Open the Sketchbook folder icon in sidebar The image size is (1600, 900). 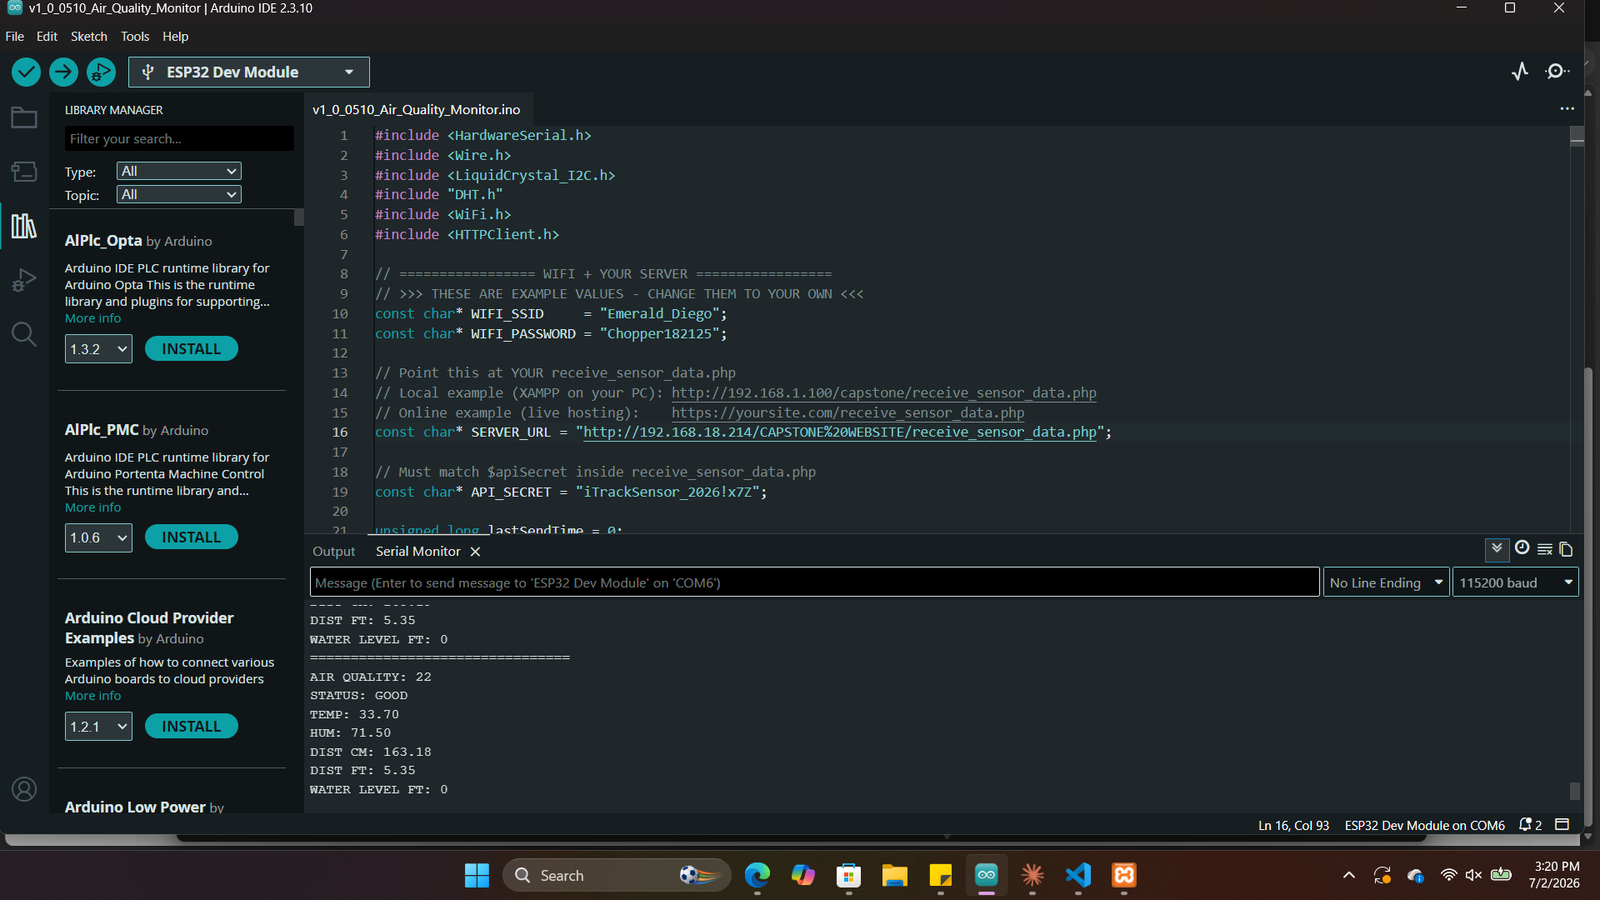[x=24, y=119]
